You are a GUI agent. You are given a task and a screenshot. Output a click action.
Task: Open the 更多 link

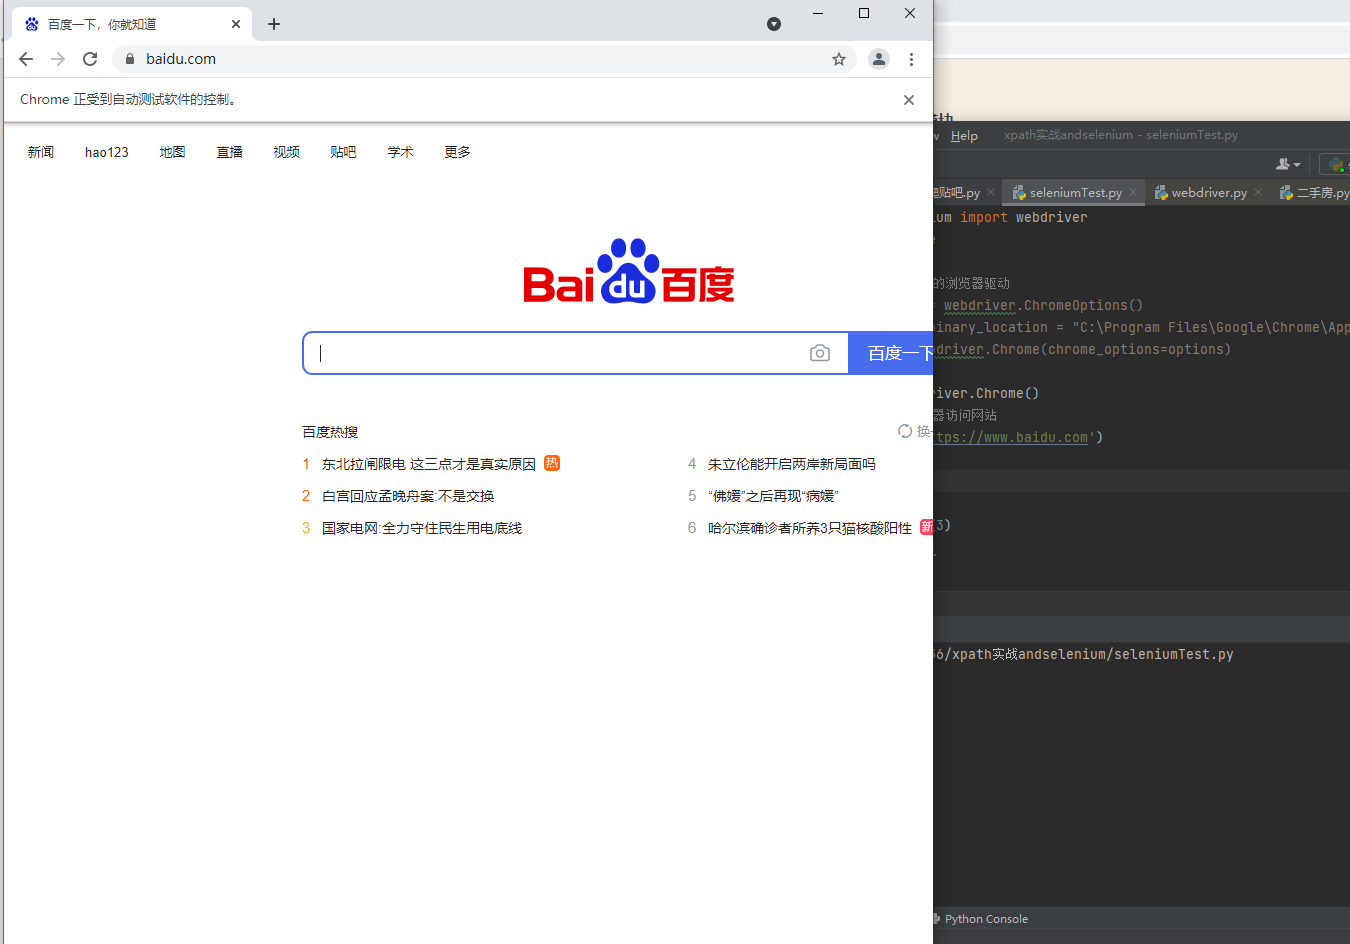(x=458, y=152)
